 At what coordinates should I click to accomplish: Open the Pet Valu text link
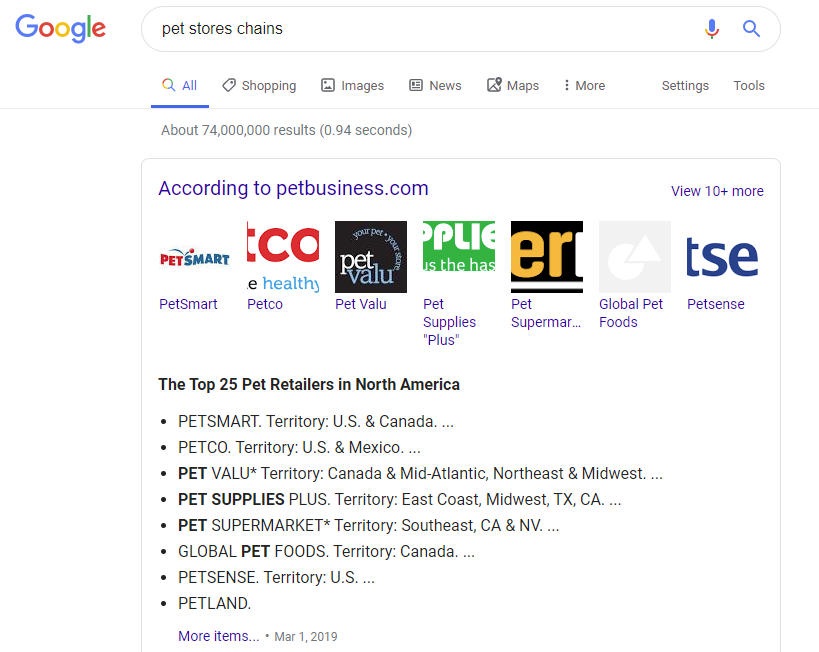(x=361, y=304)
